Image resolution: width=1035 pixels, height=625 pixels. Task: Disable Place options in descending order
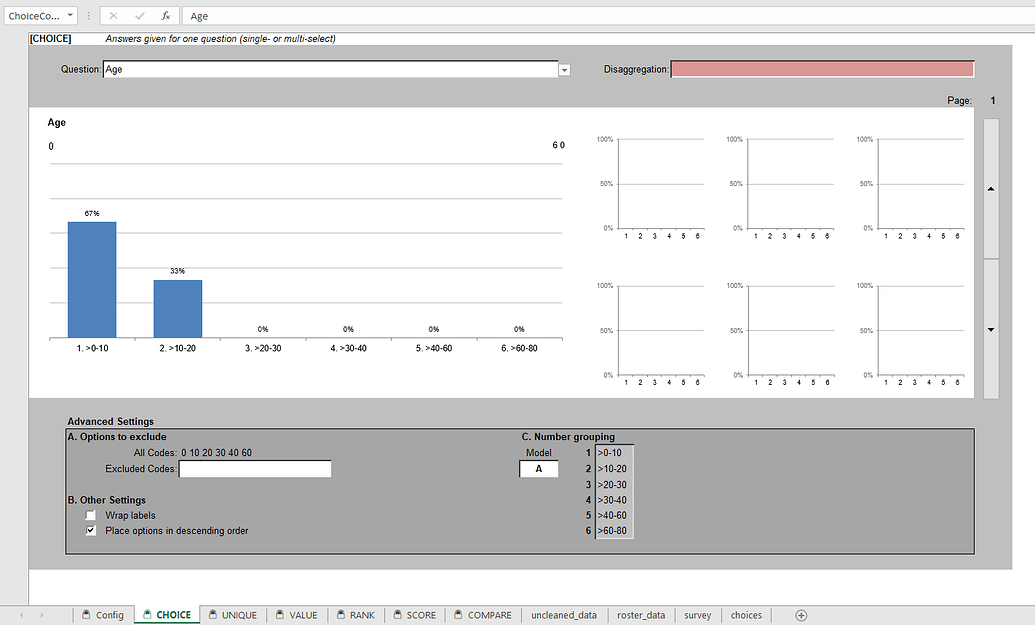[91, 530]
